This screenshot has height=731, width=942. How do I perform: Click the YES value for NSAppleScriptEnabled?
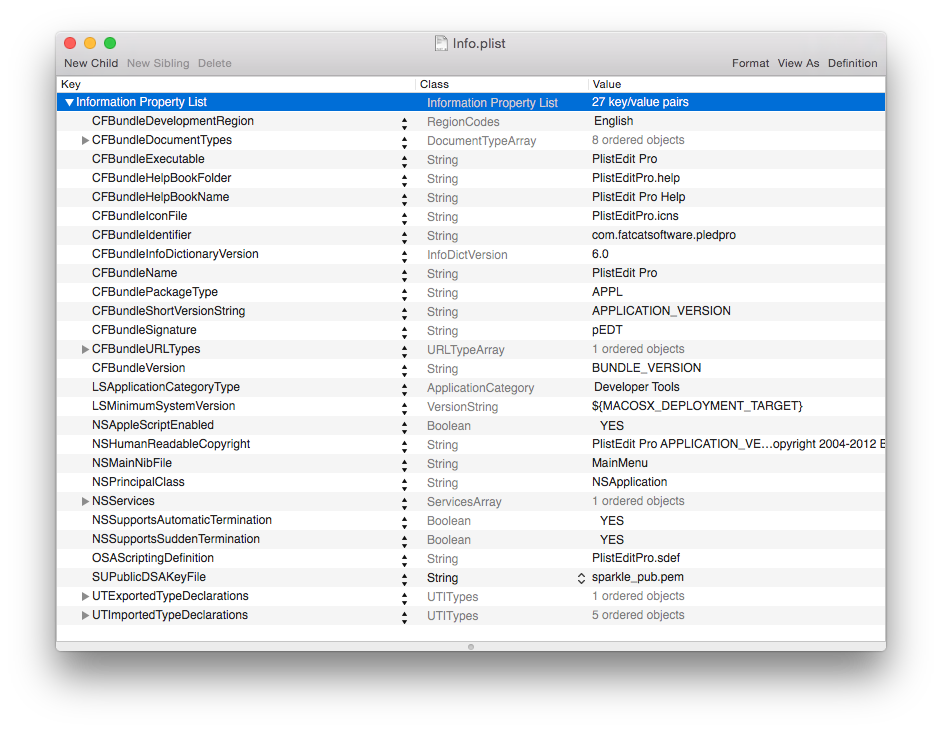(612, 426)
